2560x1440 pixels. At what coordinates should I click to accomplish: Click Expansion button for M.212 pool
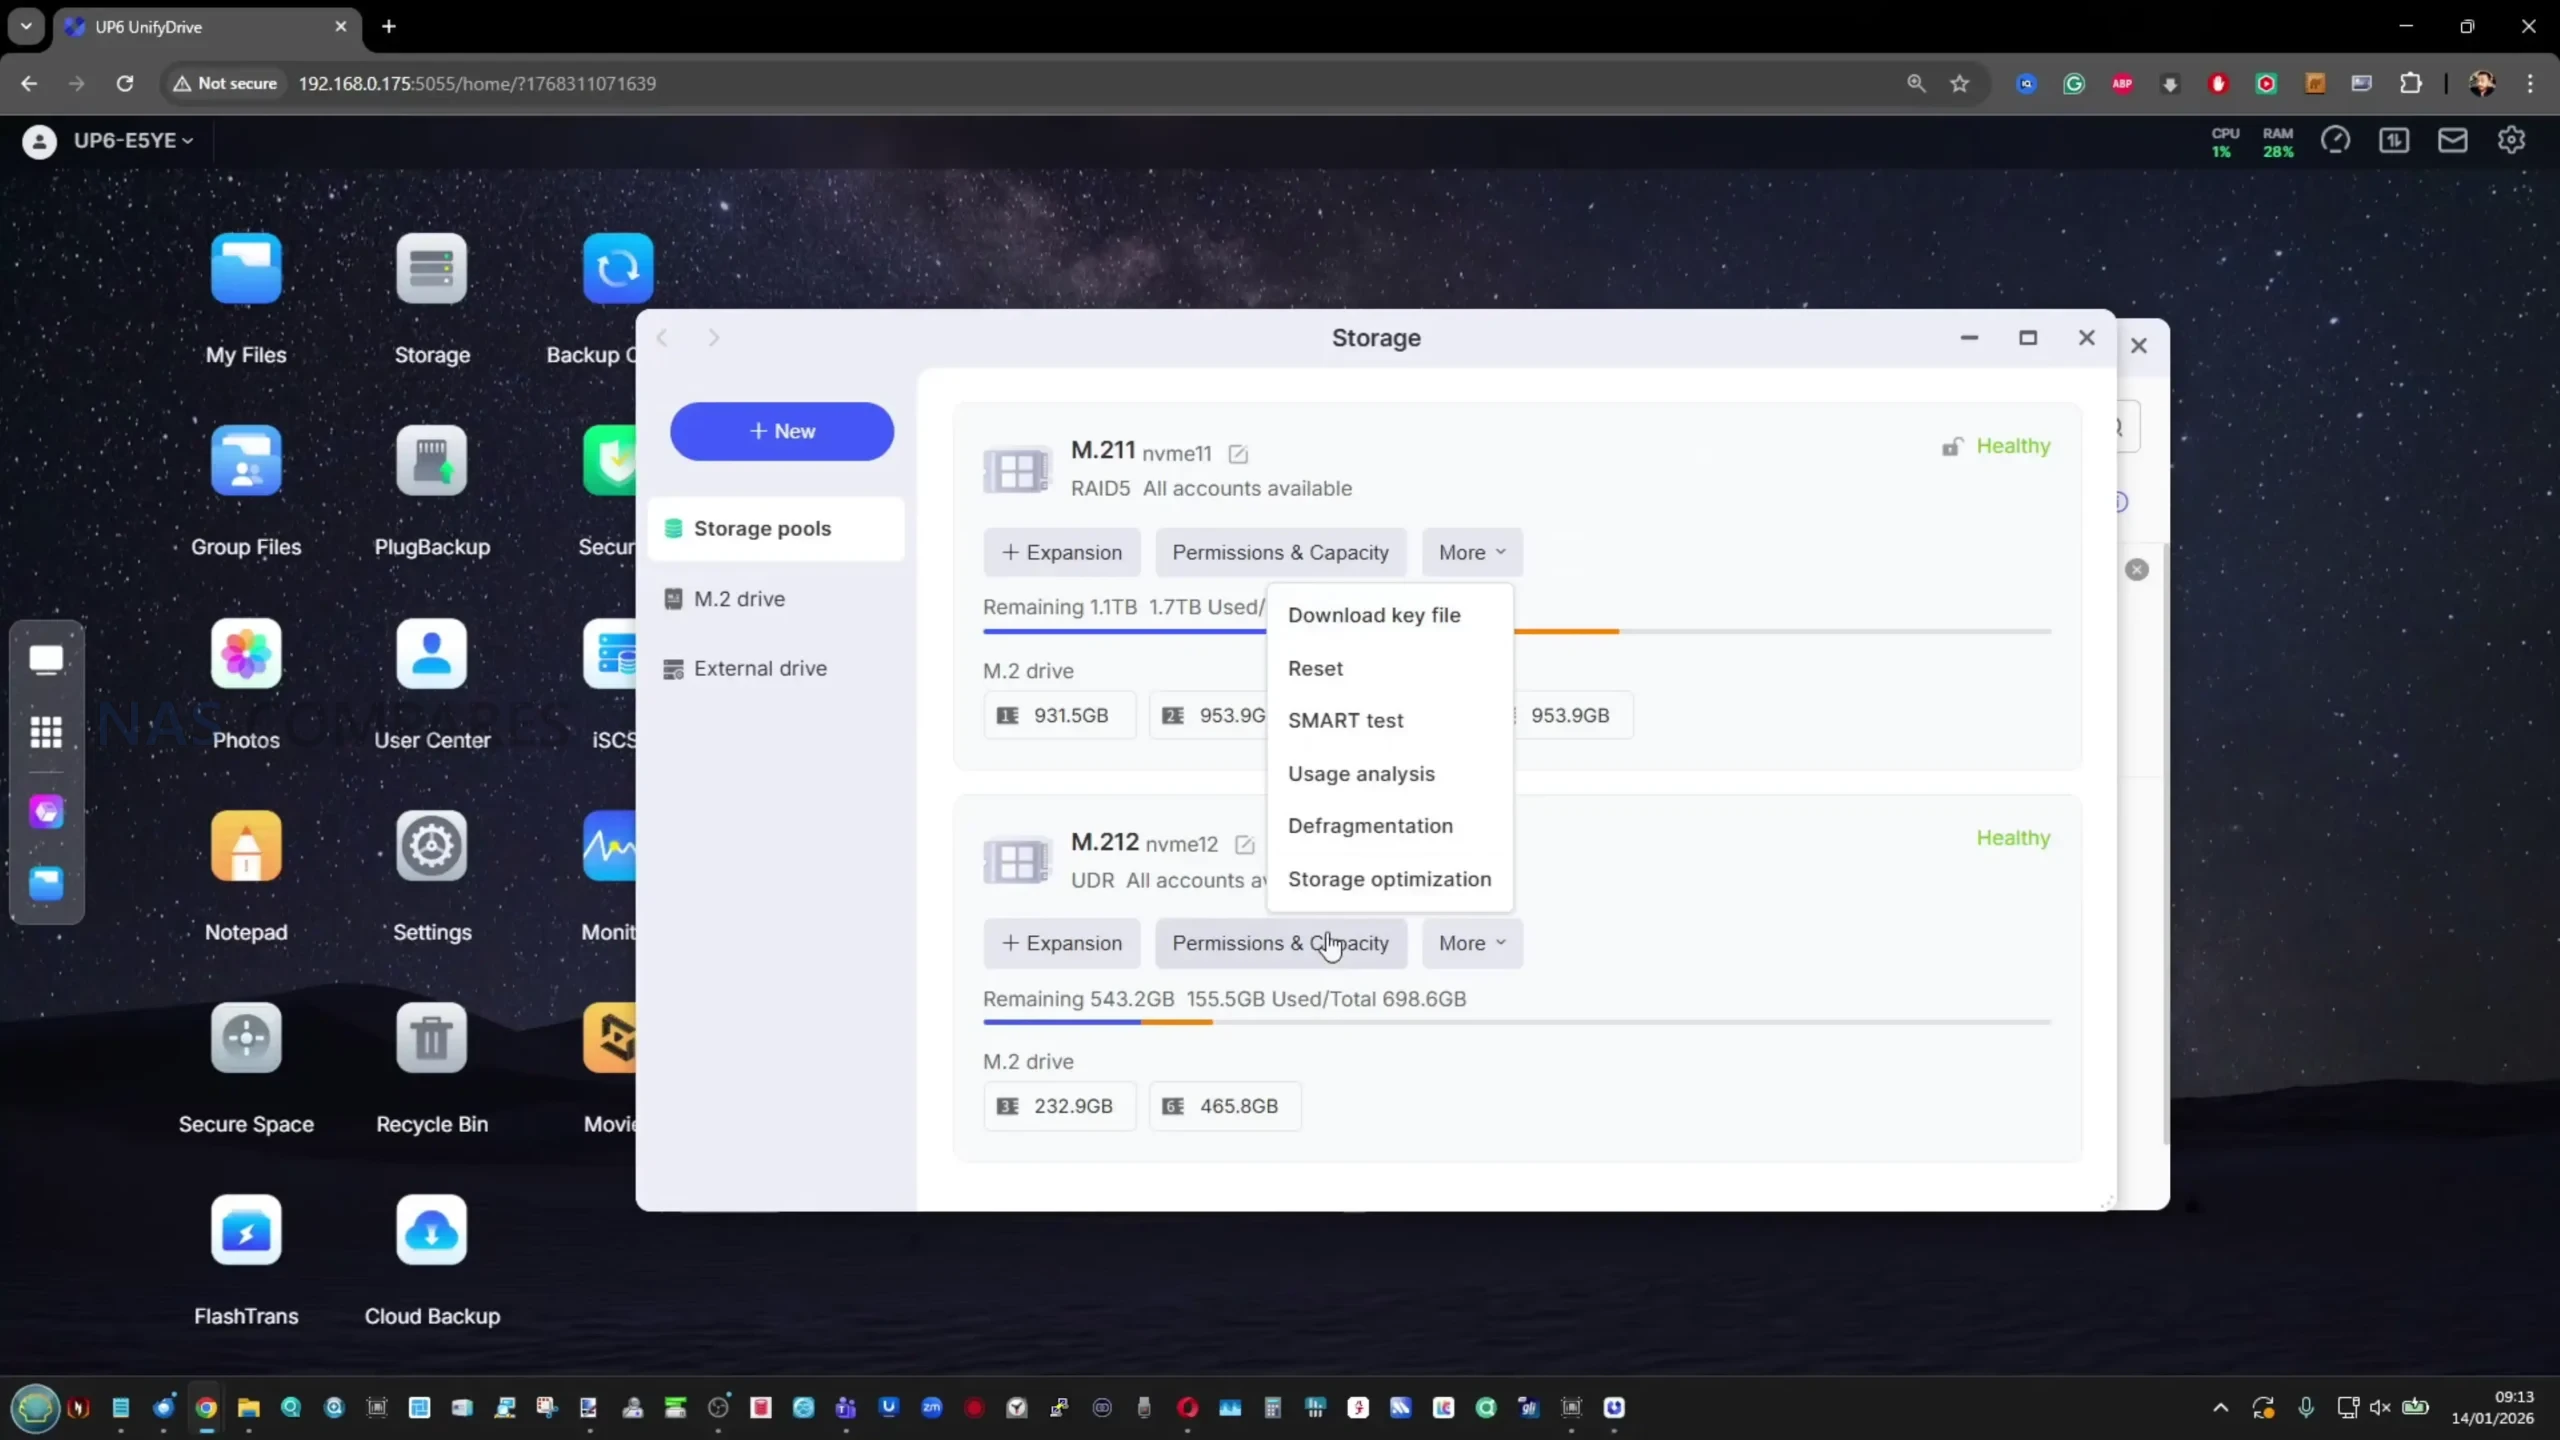point(1061,943)
